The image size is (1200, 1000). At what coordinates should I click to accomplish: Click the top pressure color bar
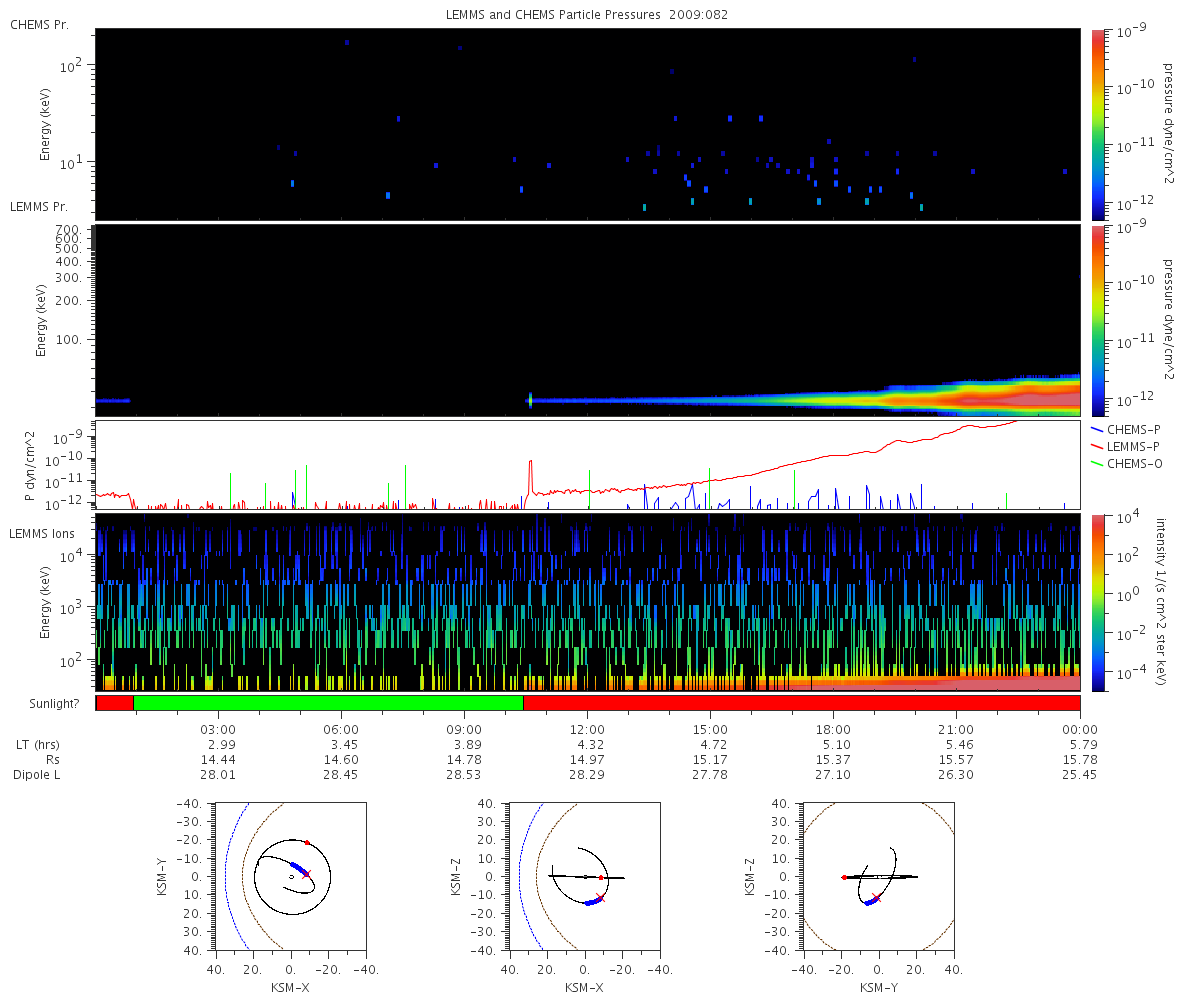pyautogui.click(x=1100, y=123)
